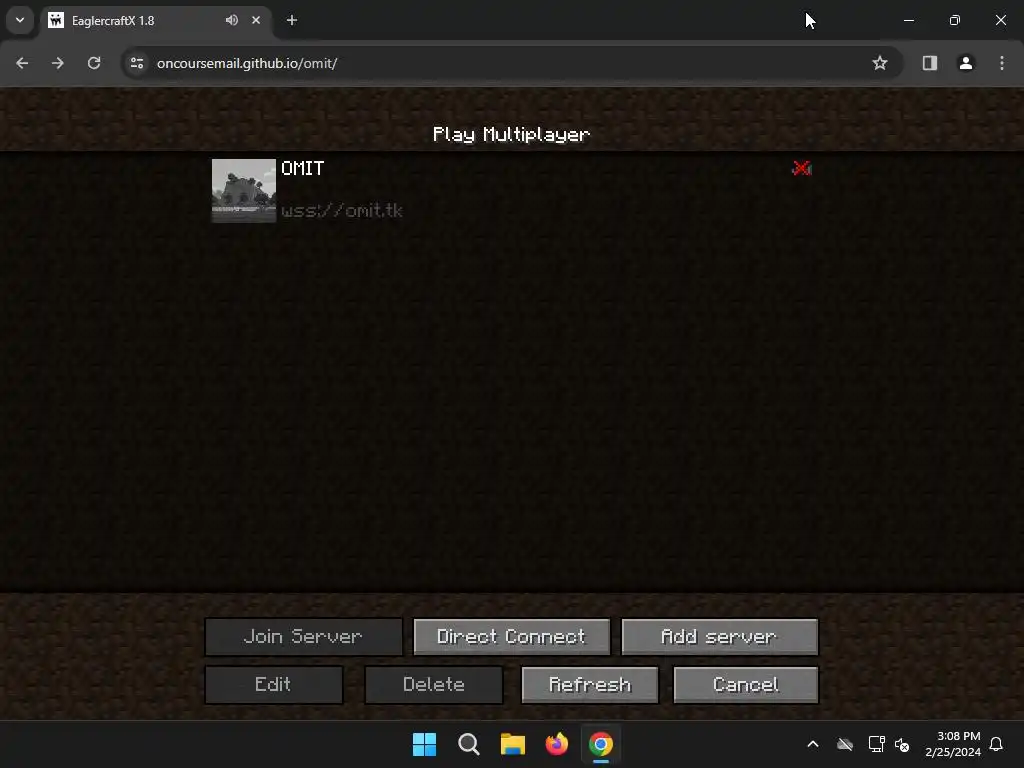Reload the current page
This screenshot has height=768, width=1024.
click(x=94, y=63)
